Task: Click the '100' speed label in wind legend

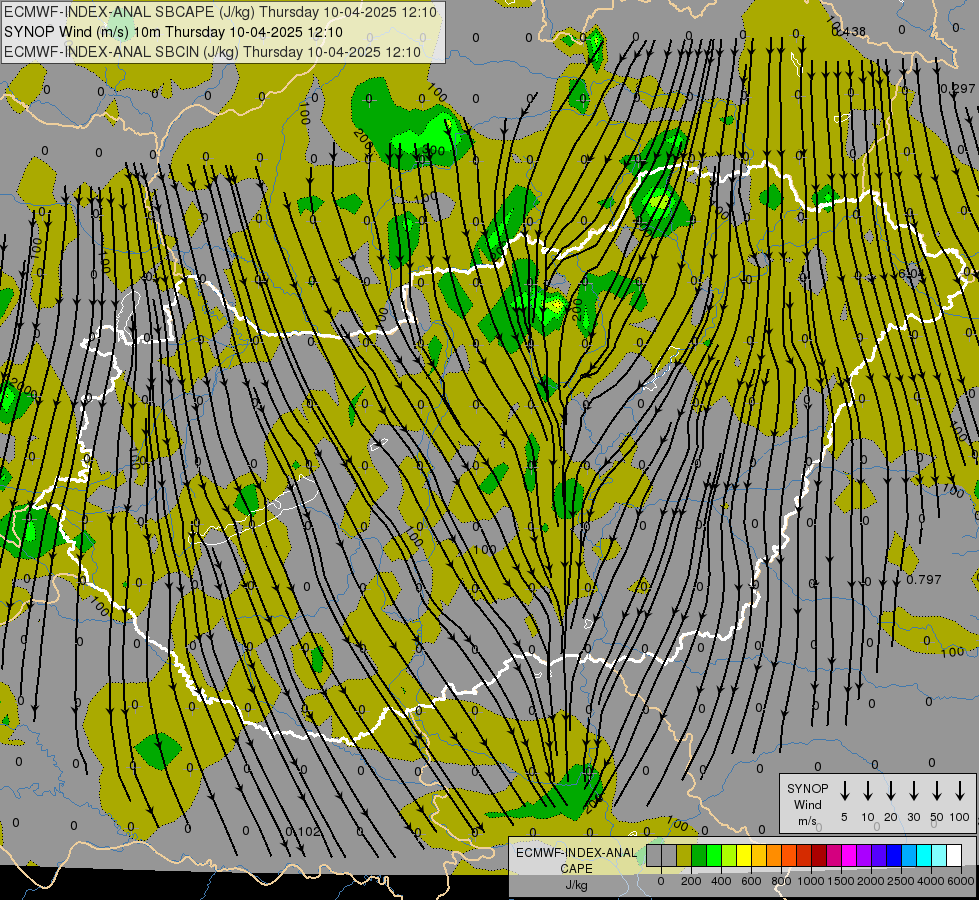Action: pyautogui.click(x=960, y=817)
